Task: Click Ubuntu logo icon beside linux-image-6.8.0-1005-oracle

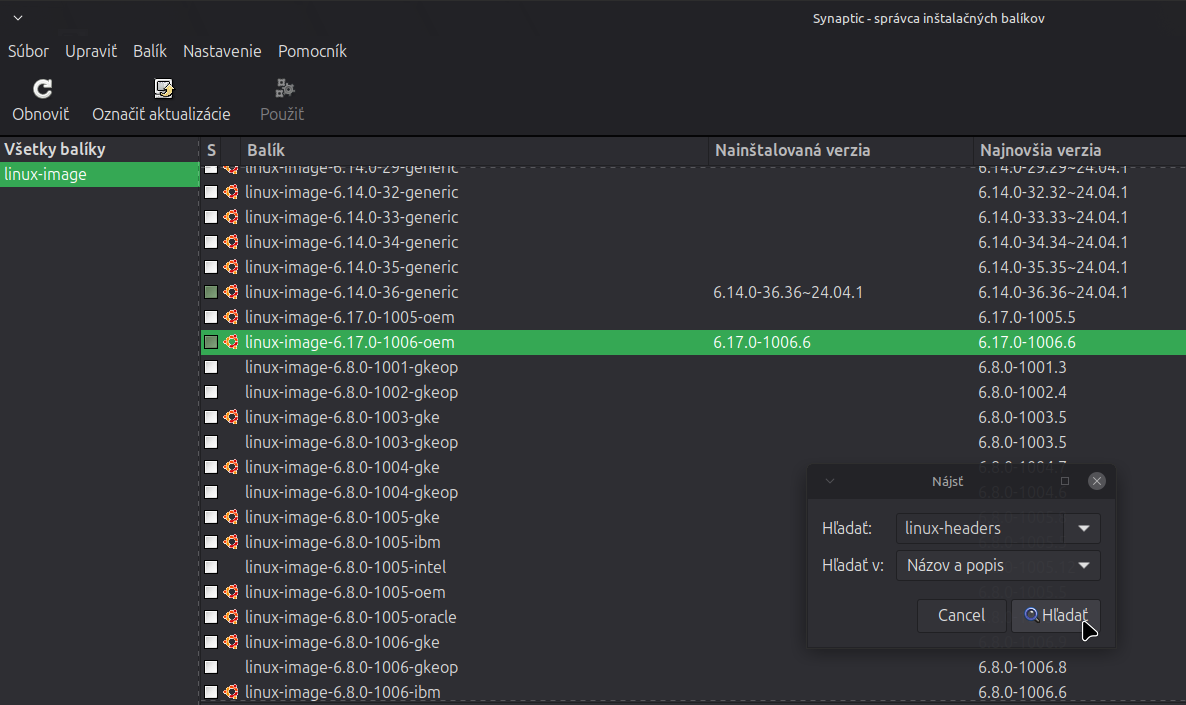Action: tap(231, 617)
